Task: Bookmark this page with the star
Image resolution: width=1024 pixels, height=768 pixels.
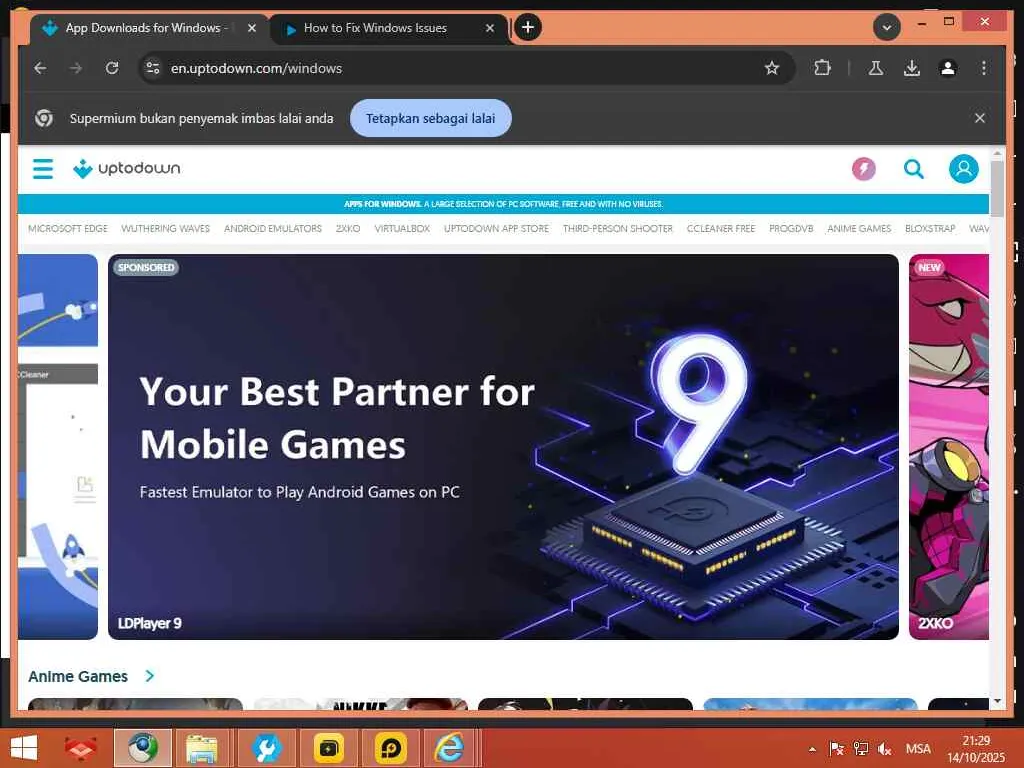Action: point(772,68)
